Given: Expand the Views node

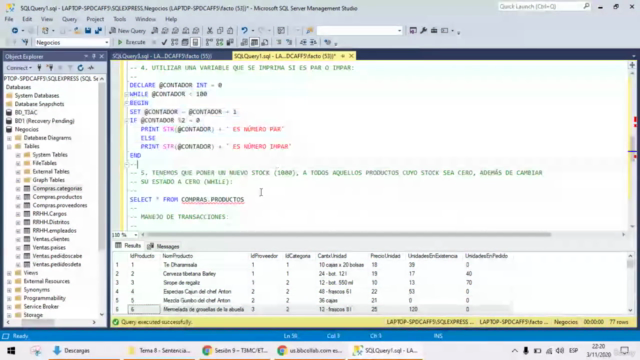Looking at the screenshot, I should click(9, 273).
